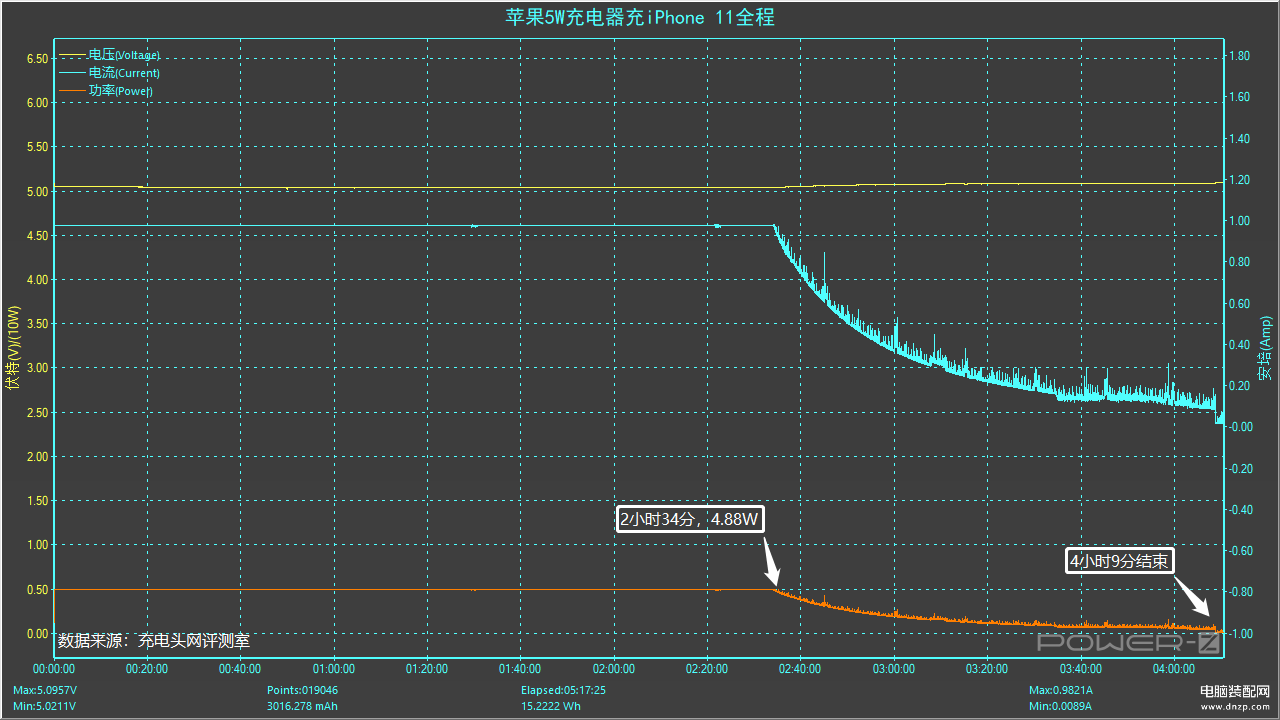Click the orange power line sample in legend
This screenshot has width=1280, height=720.
73,91
